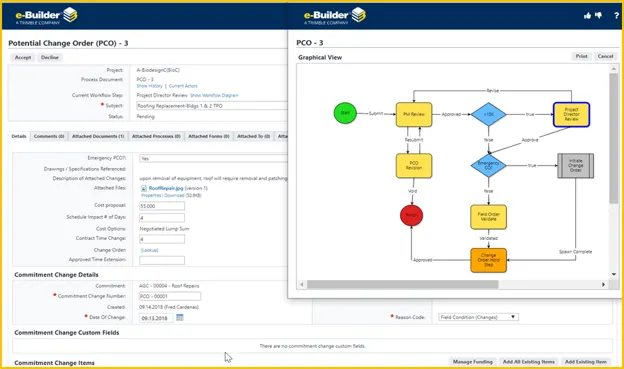Select the green Start node in the diagram
Screen dimensions: 624x369
pos(345,113)
